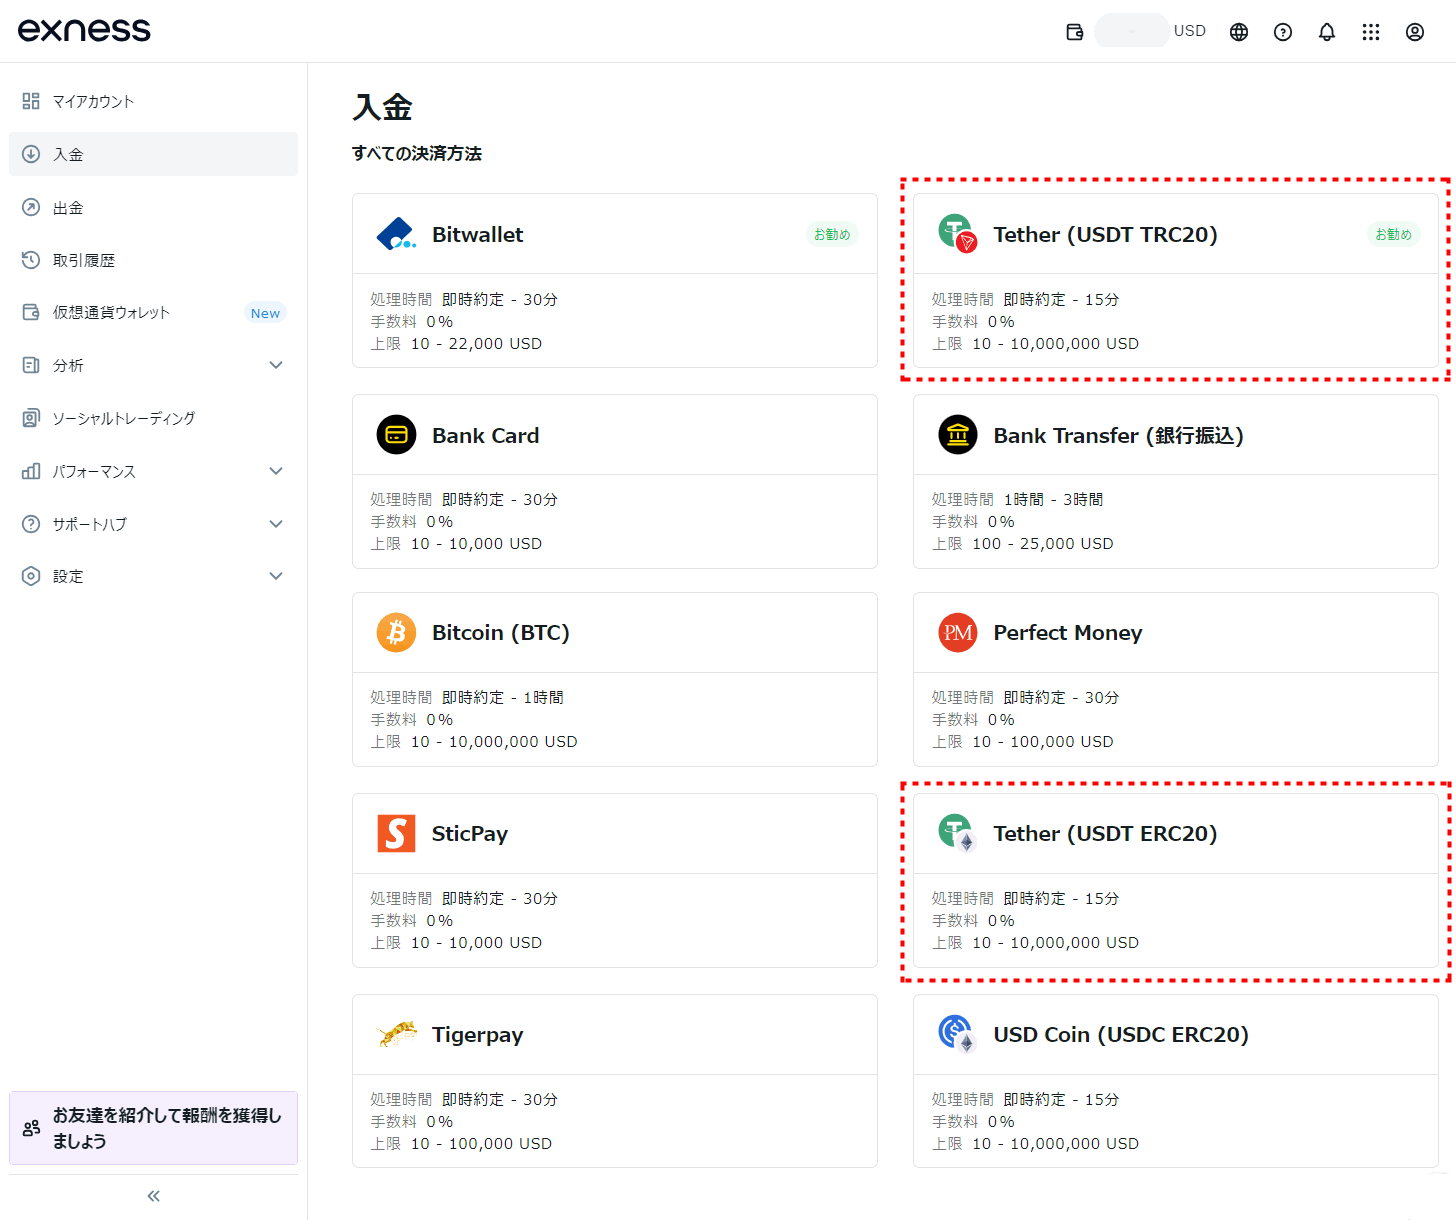Image resolution: width=1456 pixels, height=1220 pixels.
Task: Select 入金 in sidebar
Action: tap(153, 154)
